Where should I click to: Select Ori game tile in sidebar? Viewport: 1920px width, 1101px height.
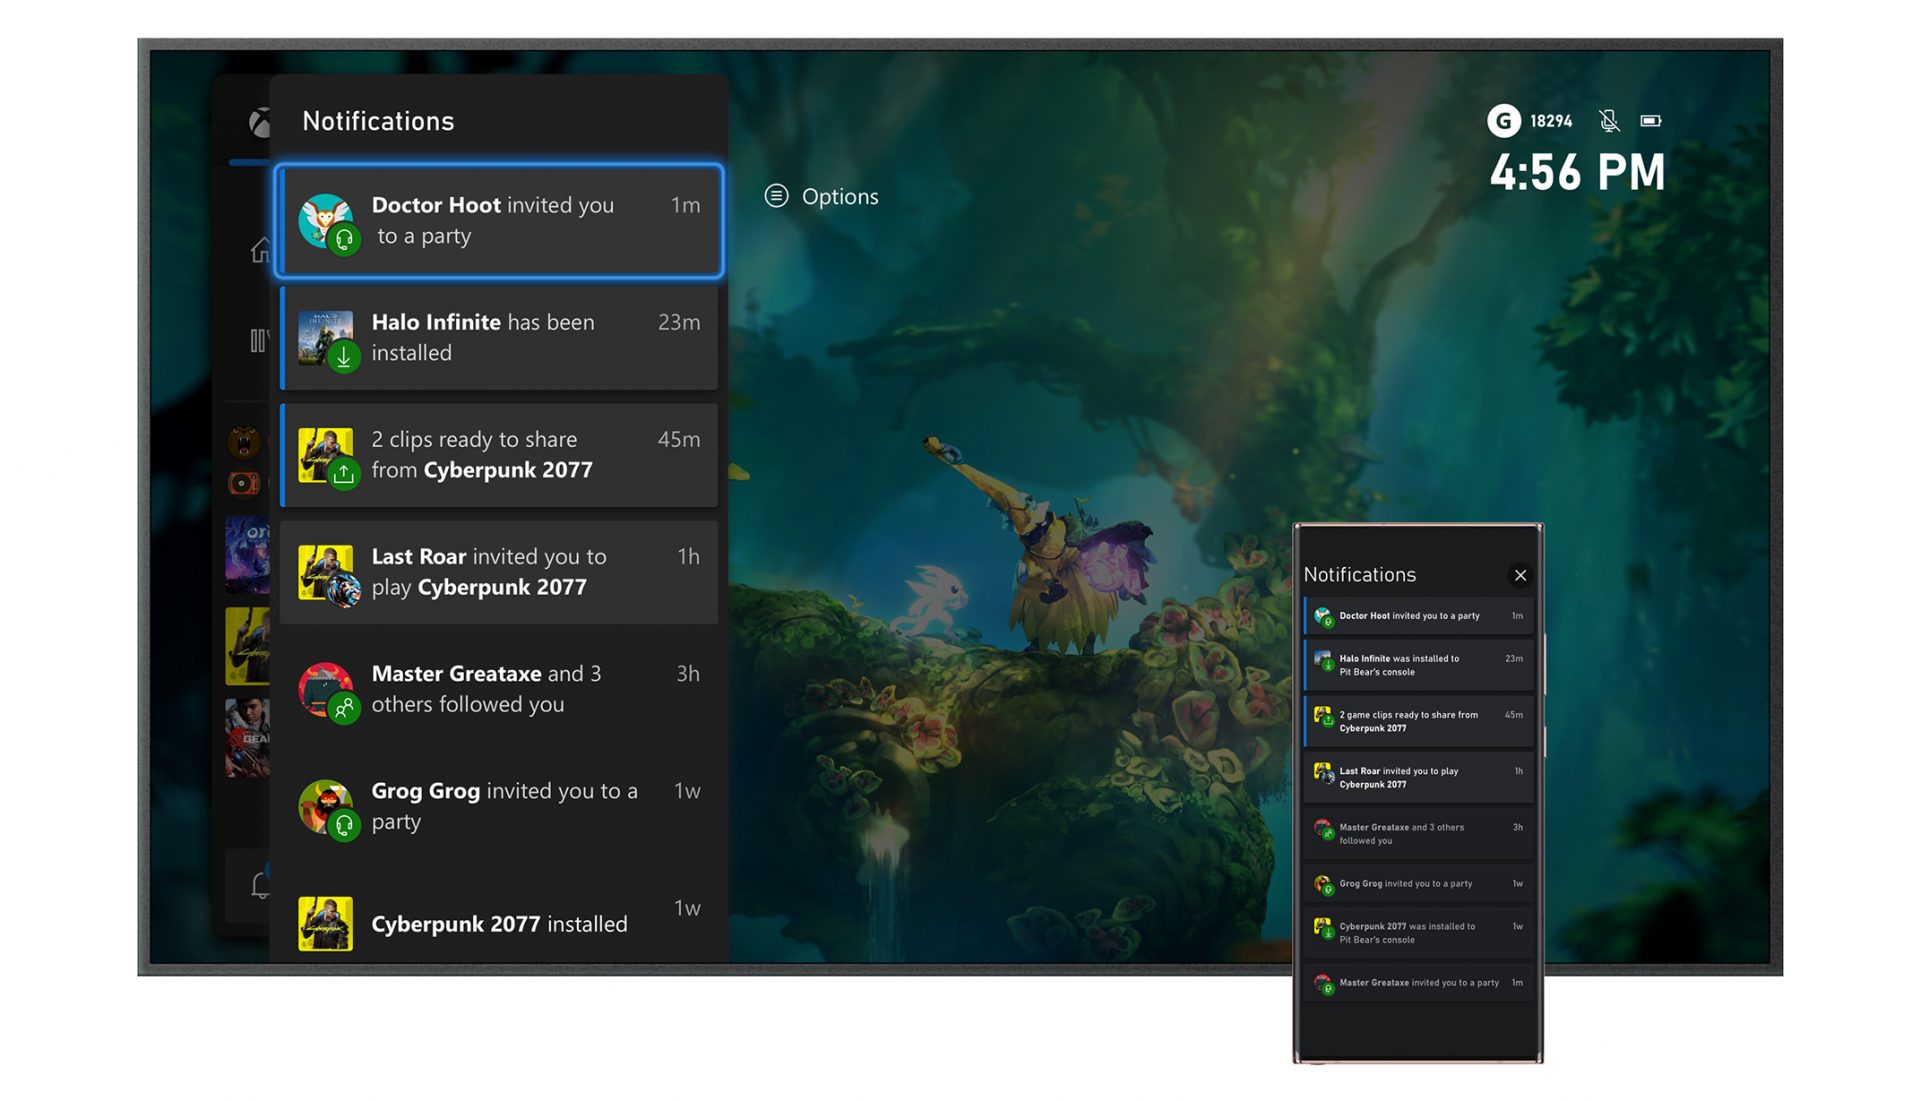(248, 555)
